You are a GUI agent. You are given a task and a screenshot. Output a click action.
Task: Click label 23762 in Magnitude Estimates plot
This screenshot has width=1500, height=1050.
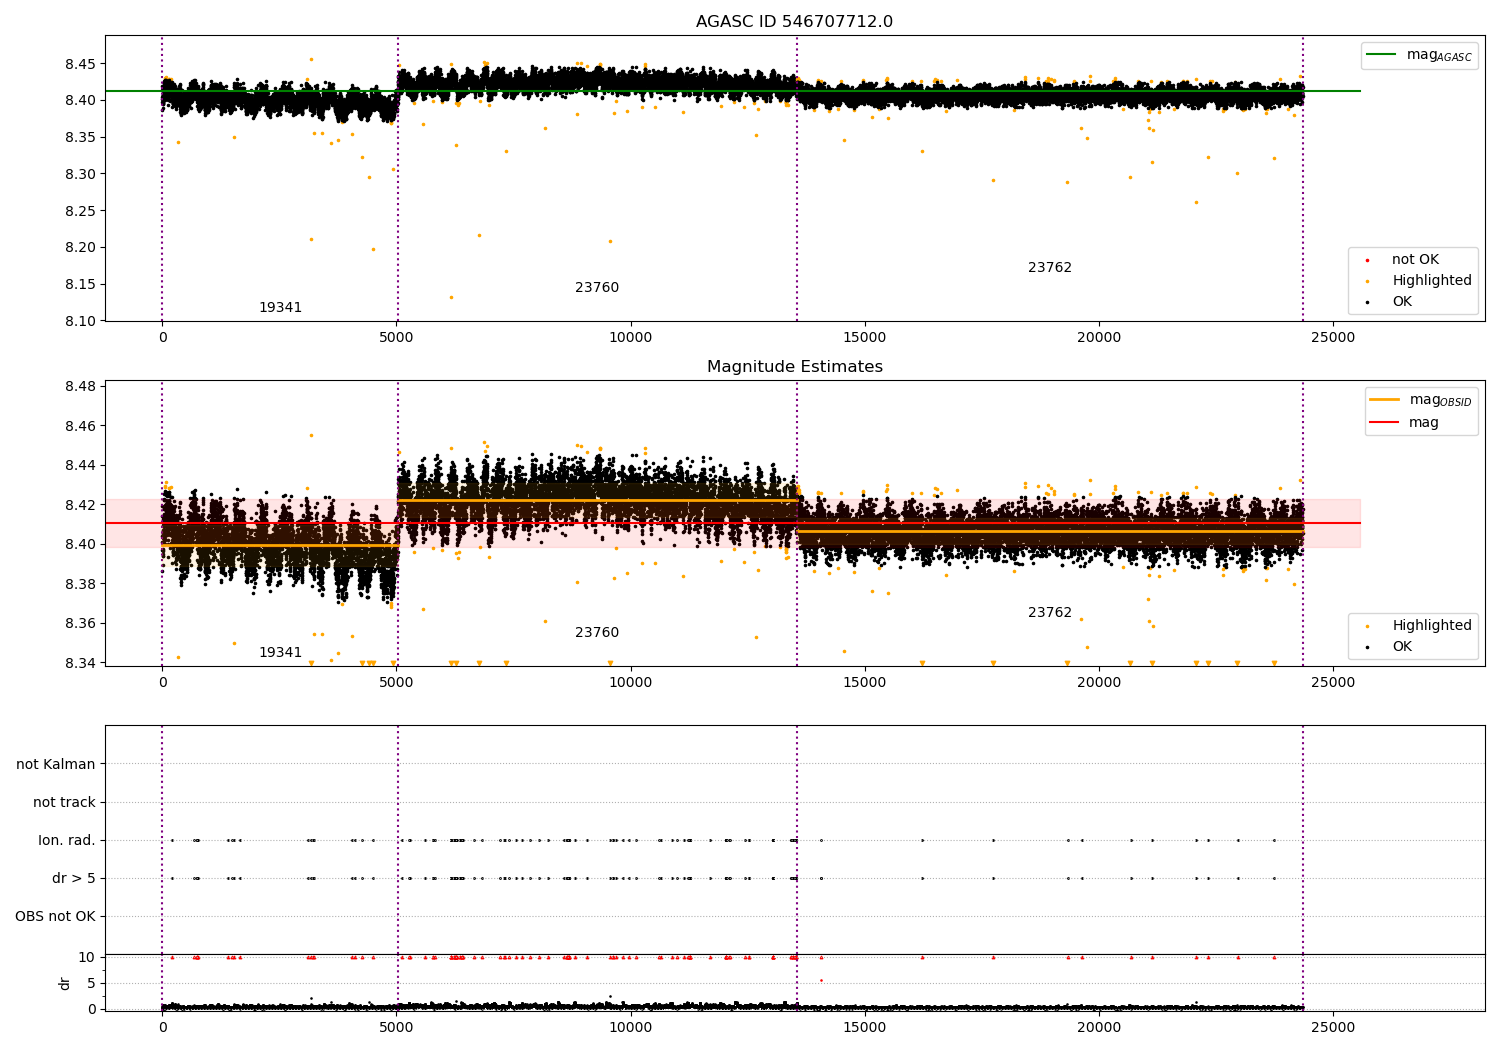click(1050, 613)
